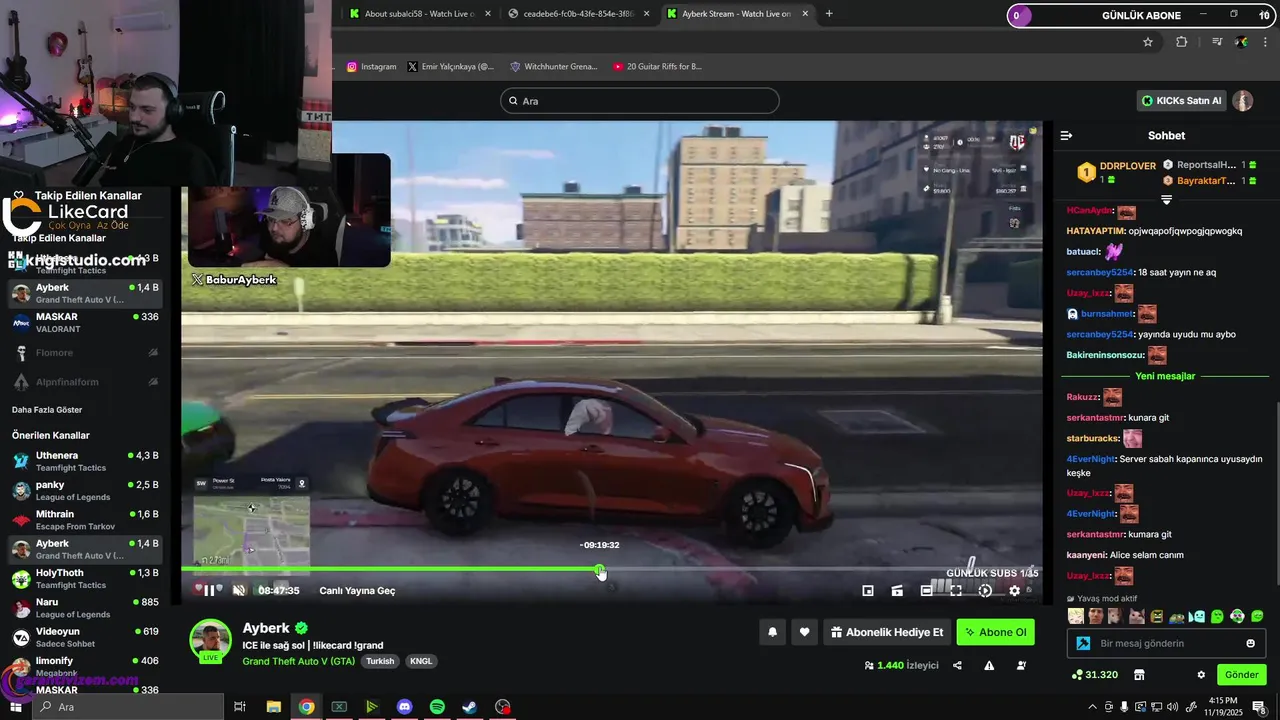This screenshot has width=1280, height=720.
Task: Pause the stream video
Action: coord(209,590)
